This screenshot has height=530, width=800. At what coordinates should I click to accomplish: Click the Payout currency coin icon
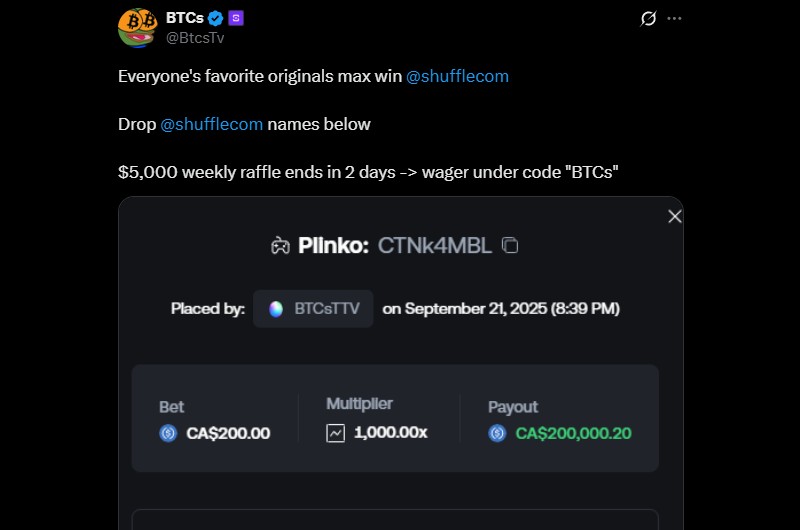tap(497, 433)
